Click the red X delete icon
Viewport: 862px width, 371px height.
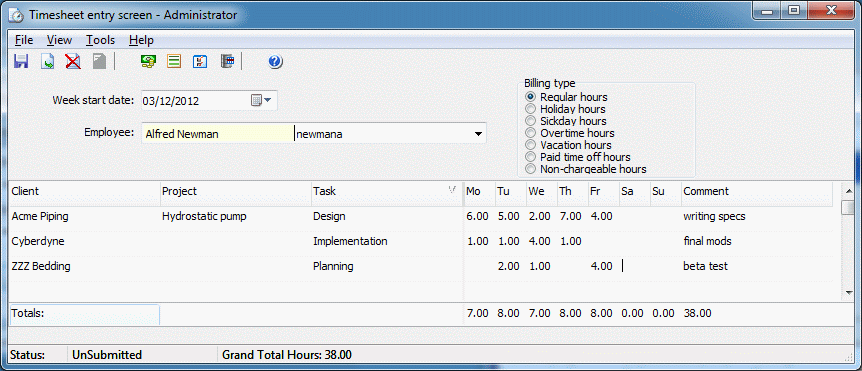tap(73, 61)
